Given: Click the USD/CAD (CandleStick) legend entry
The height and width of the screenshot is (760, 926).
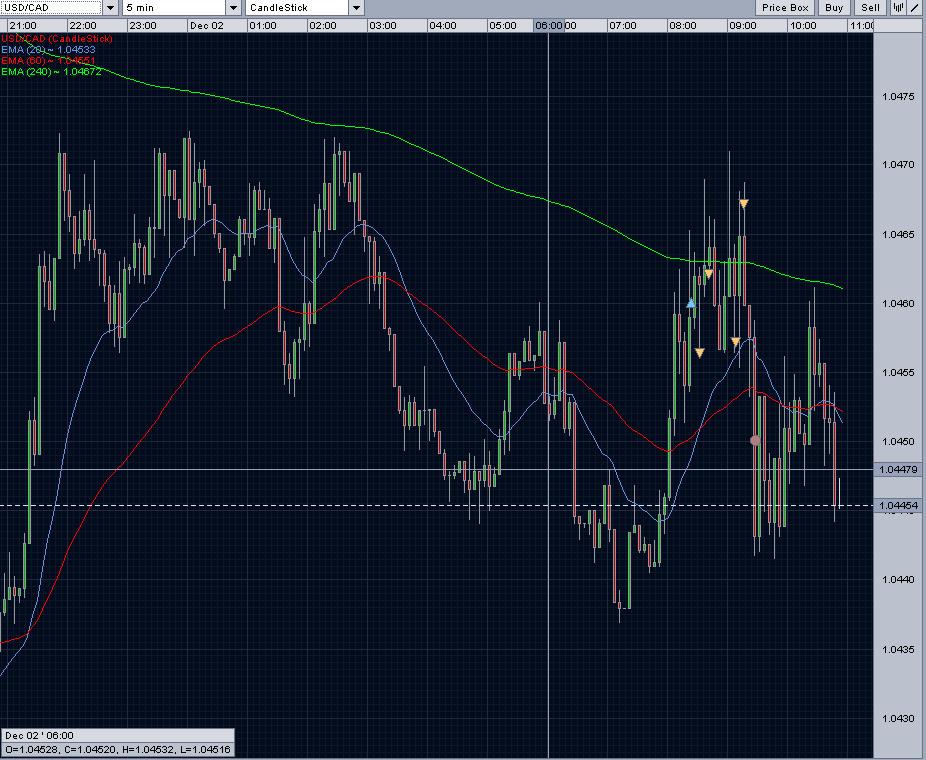Looking at the screenshot, I should click(57, 38).
